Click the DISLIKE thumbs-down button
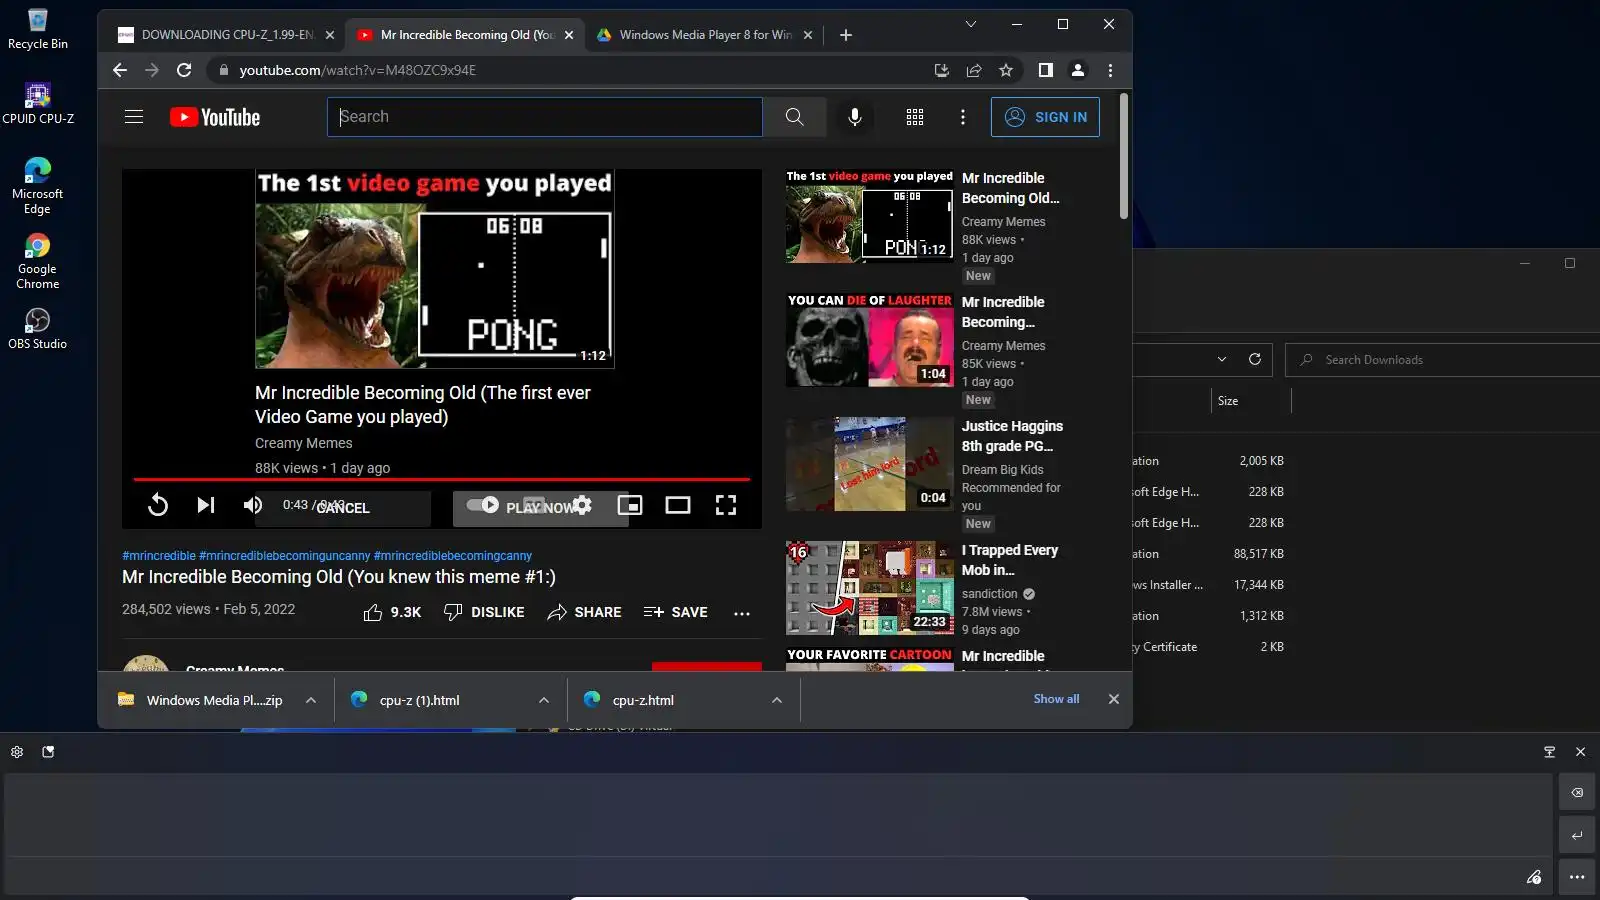The width and height of the screenshot is (1600, 900). [x=484, y=612]
